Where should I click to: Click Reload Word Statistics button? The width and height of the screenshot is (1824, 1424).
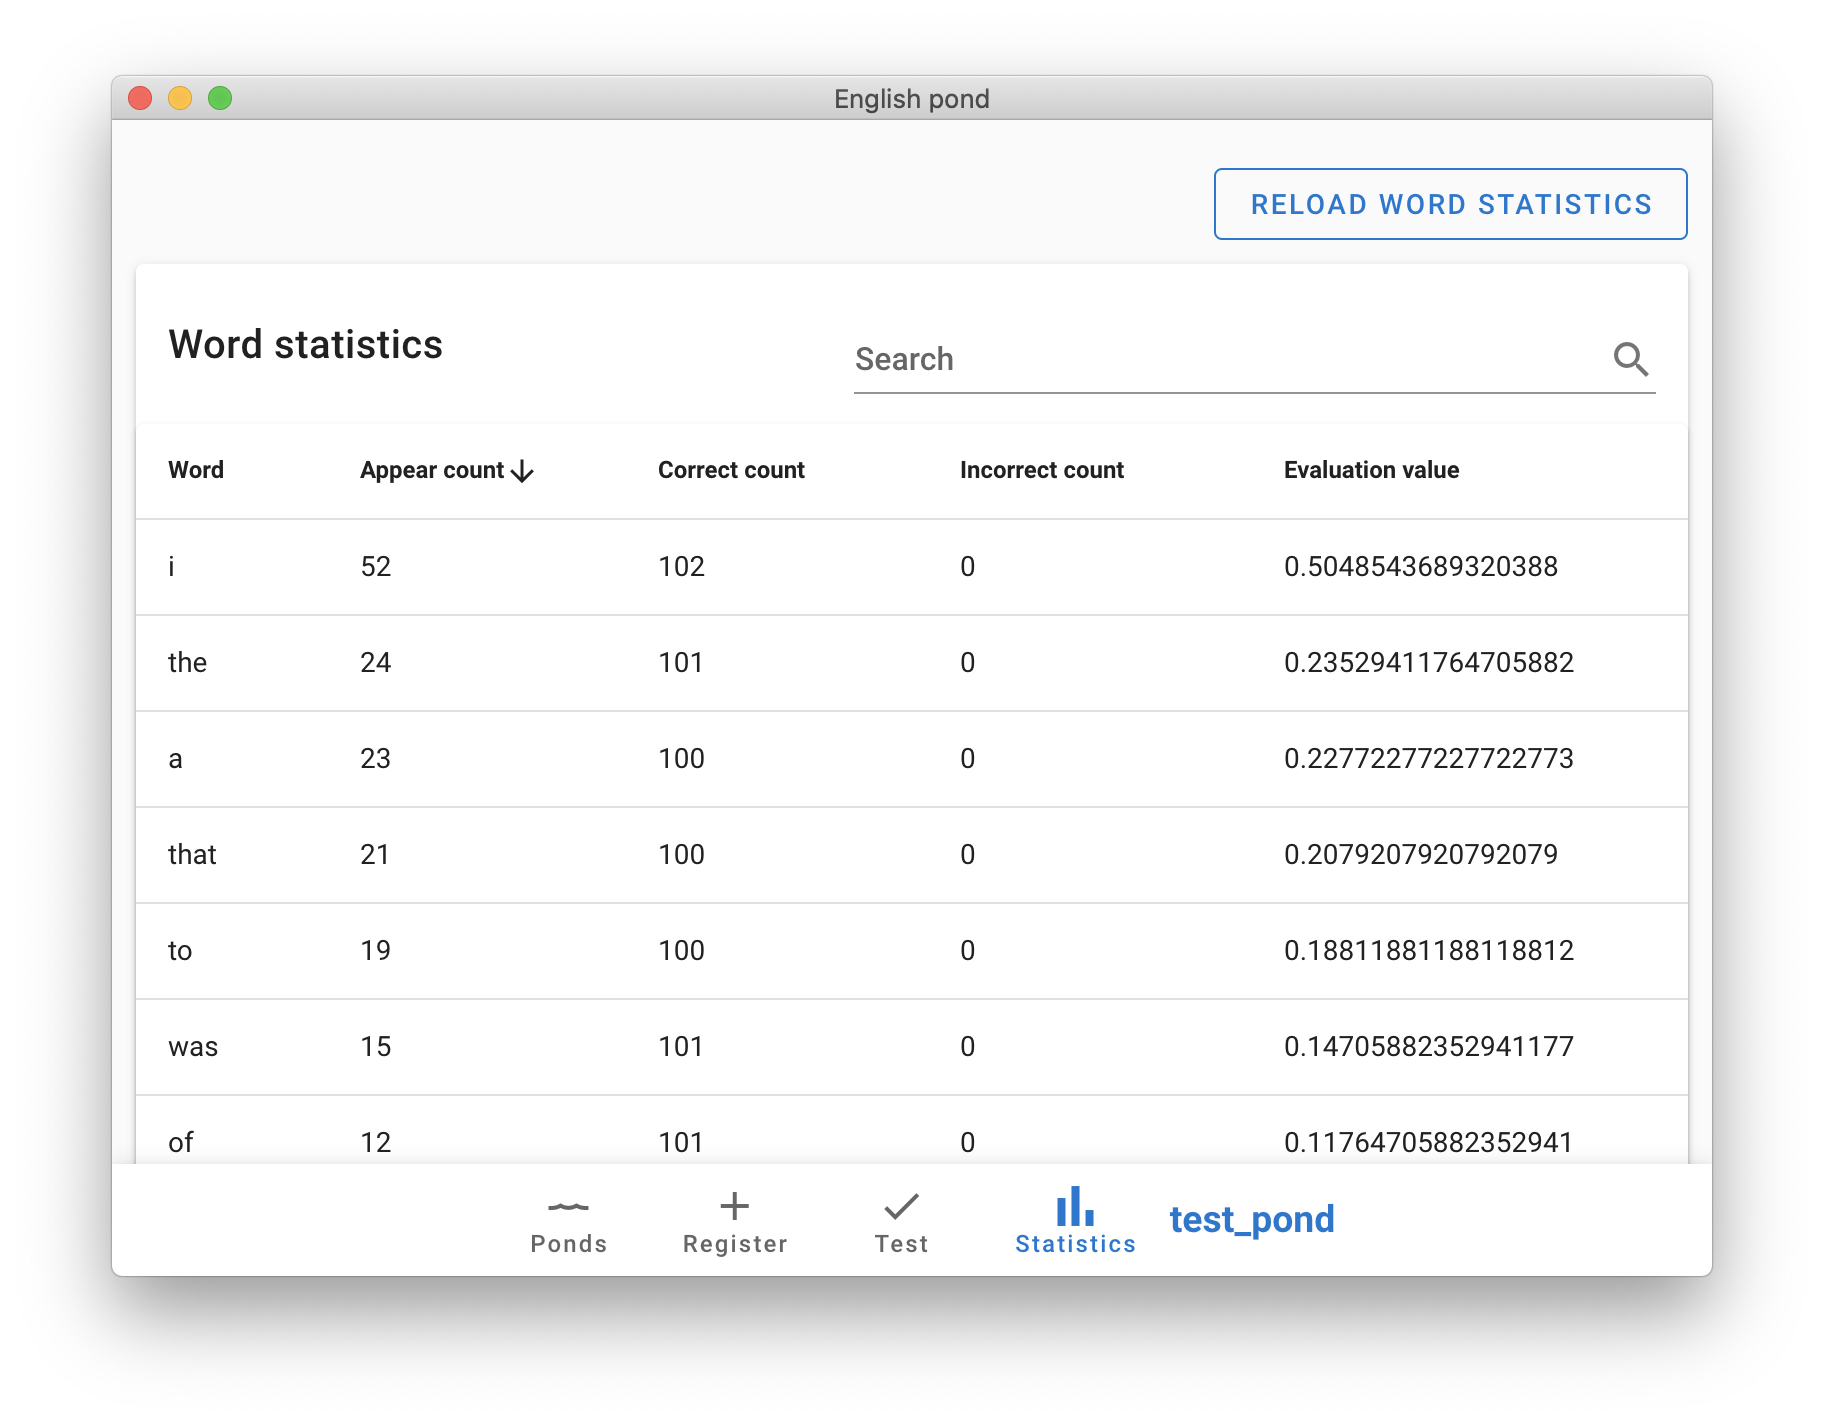coord(1450,204)
